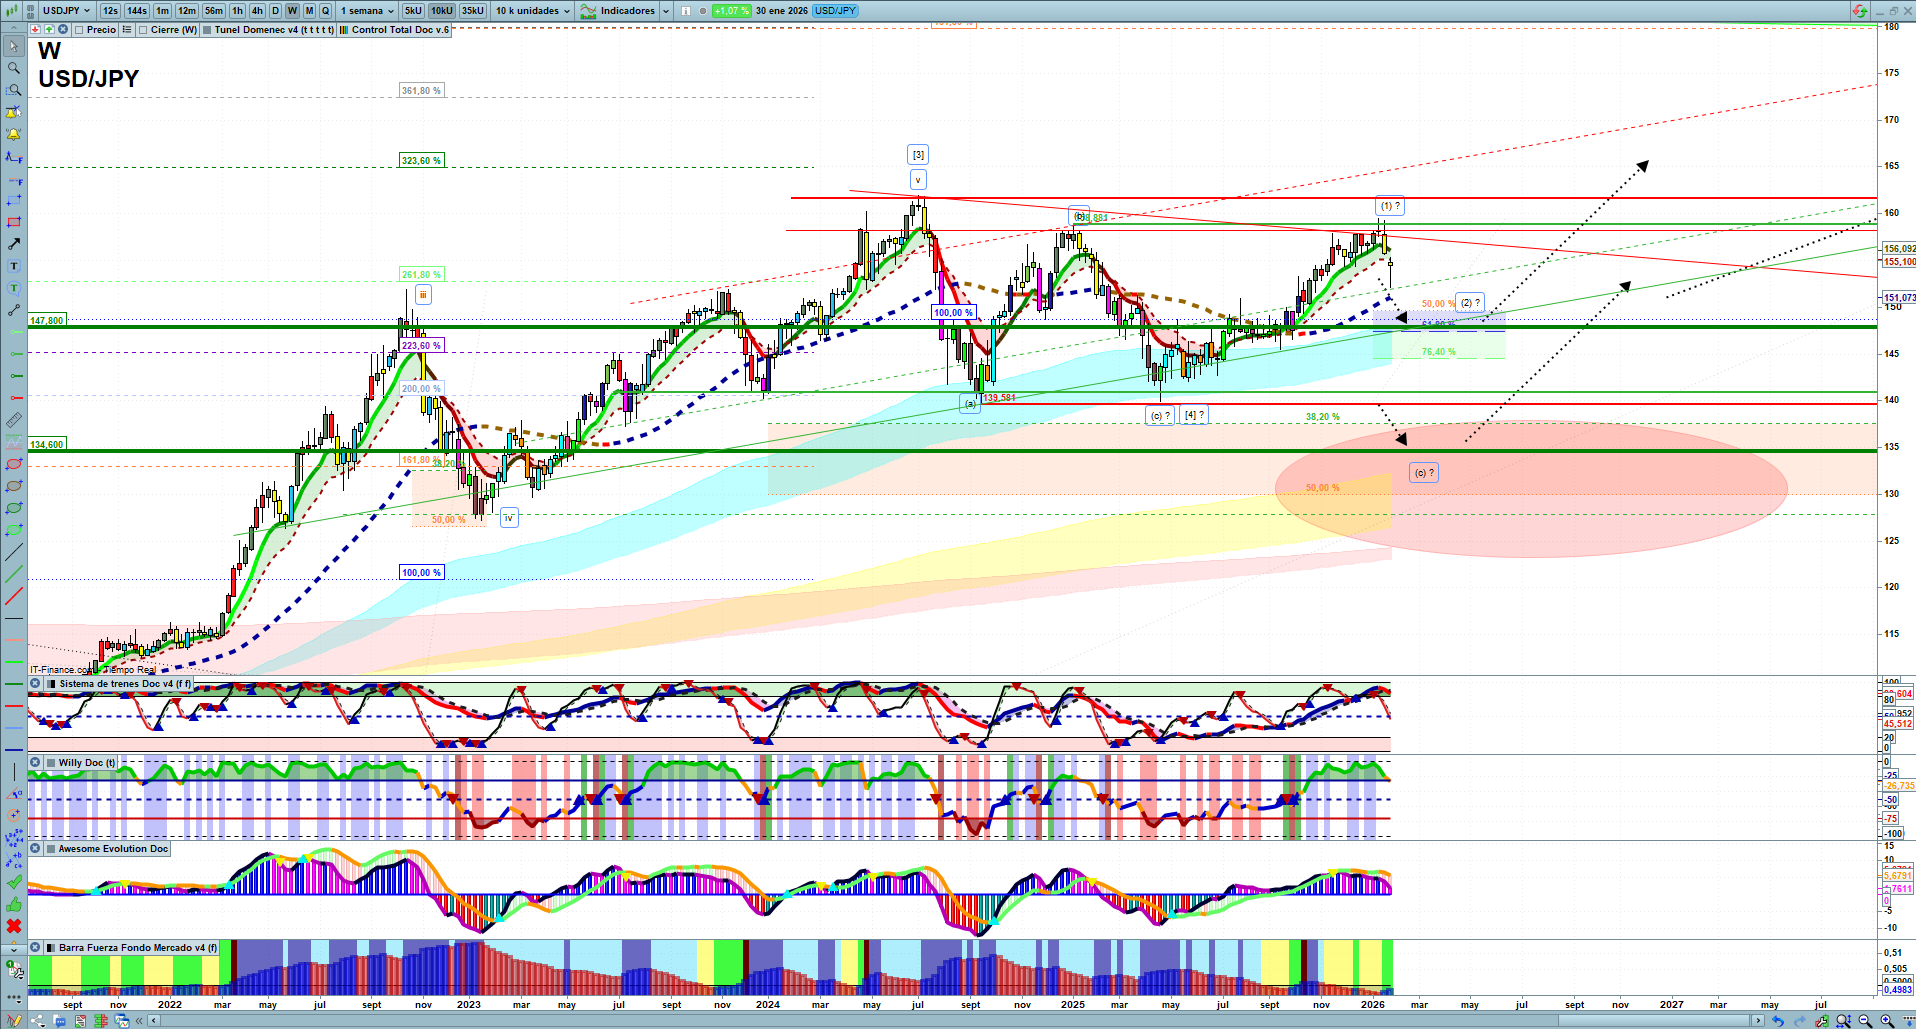Toggle the Cierre (W) checkbox
Image resolution: width=1916 pixels, height=1029 pixels.
tap(143, 30)
